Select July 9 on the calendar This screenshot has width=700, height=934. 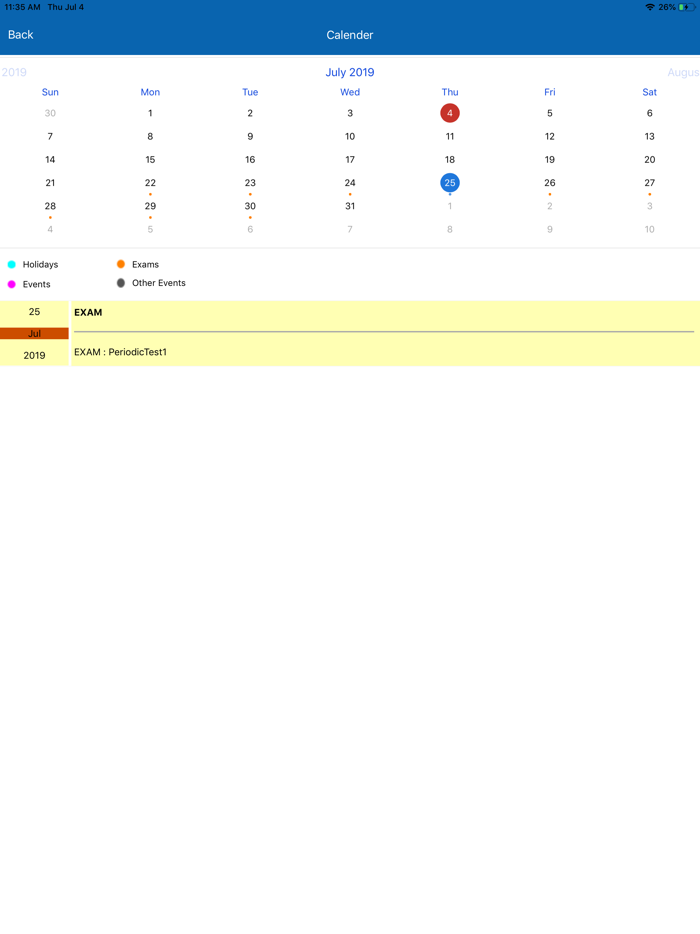250,136
